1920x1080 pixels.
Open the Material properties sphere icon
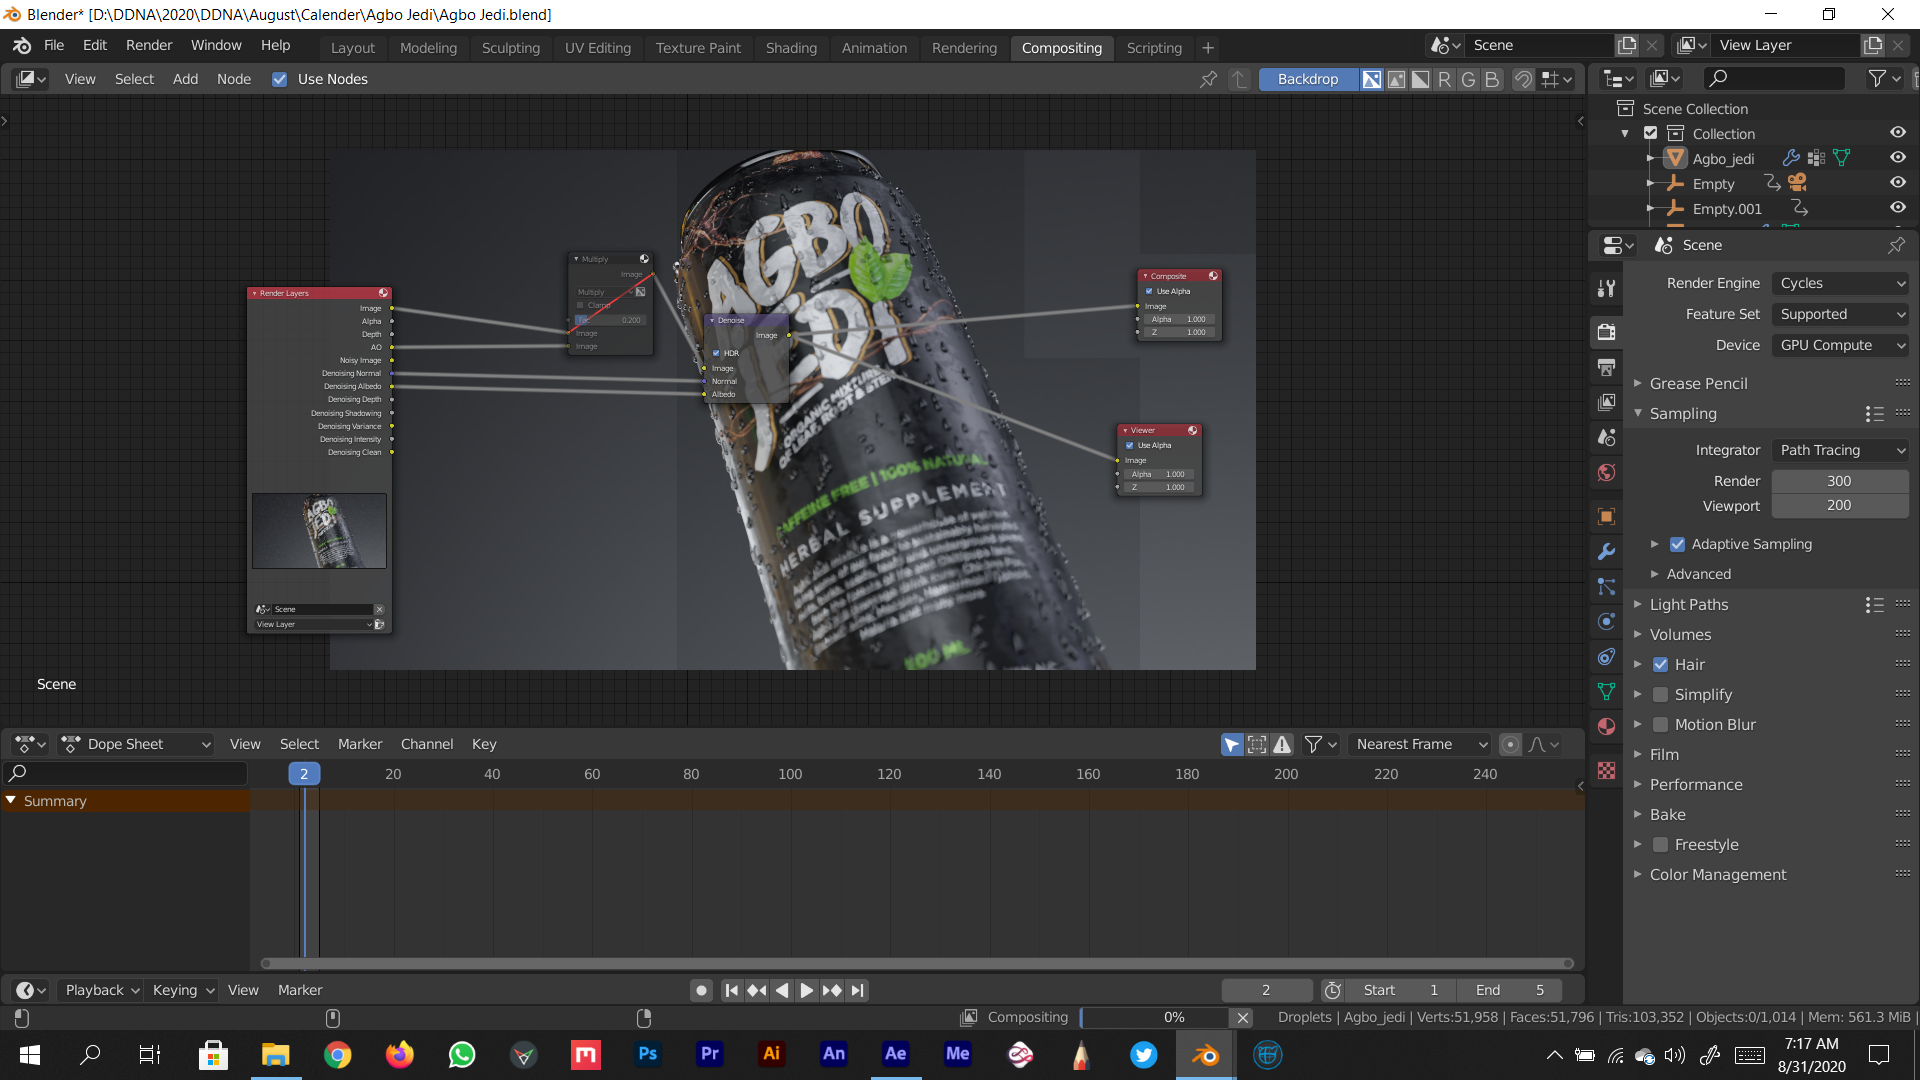[x=1606, y=726]
